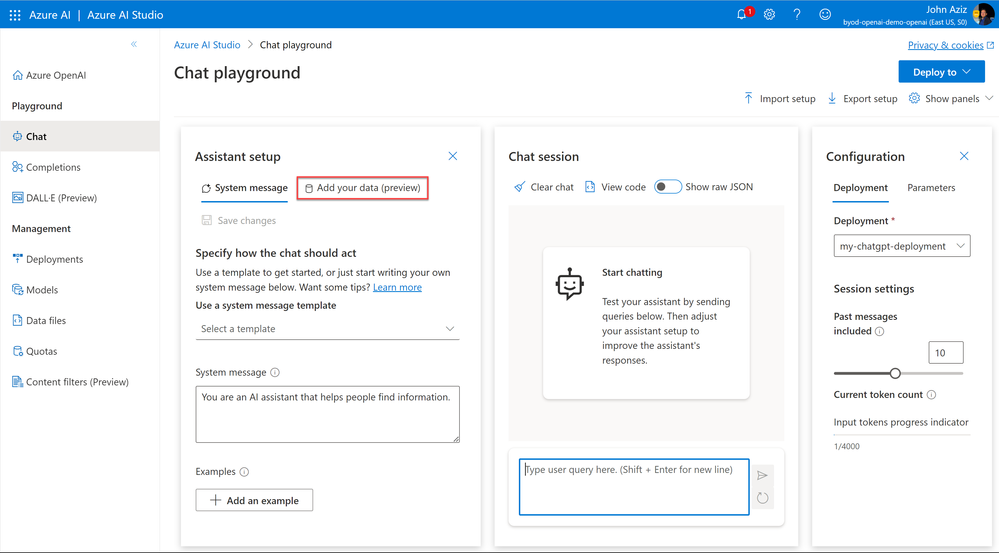Click the Examples info icon
Image resolution: width=999 pixels, height=553 pixels.
(x=244, y=472)
